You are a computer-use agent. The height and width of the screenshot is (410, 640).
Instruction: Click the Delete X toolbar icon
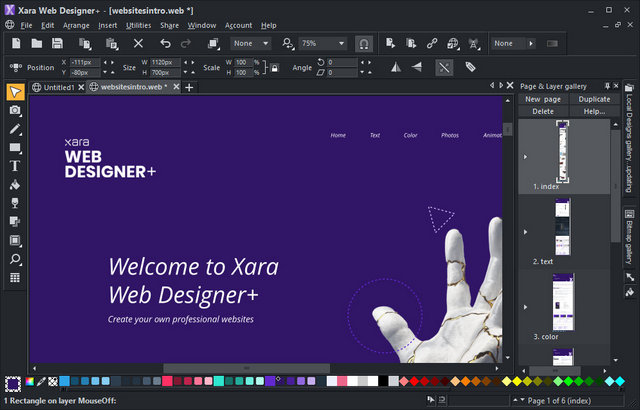(x=138, y=44)
